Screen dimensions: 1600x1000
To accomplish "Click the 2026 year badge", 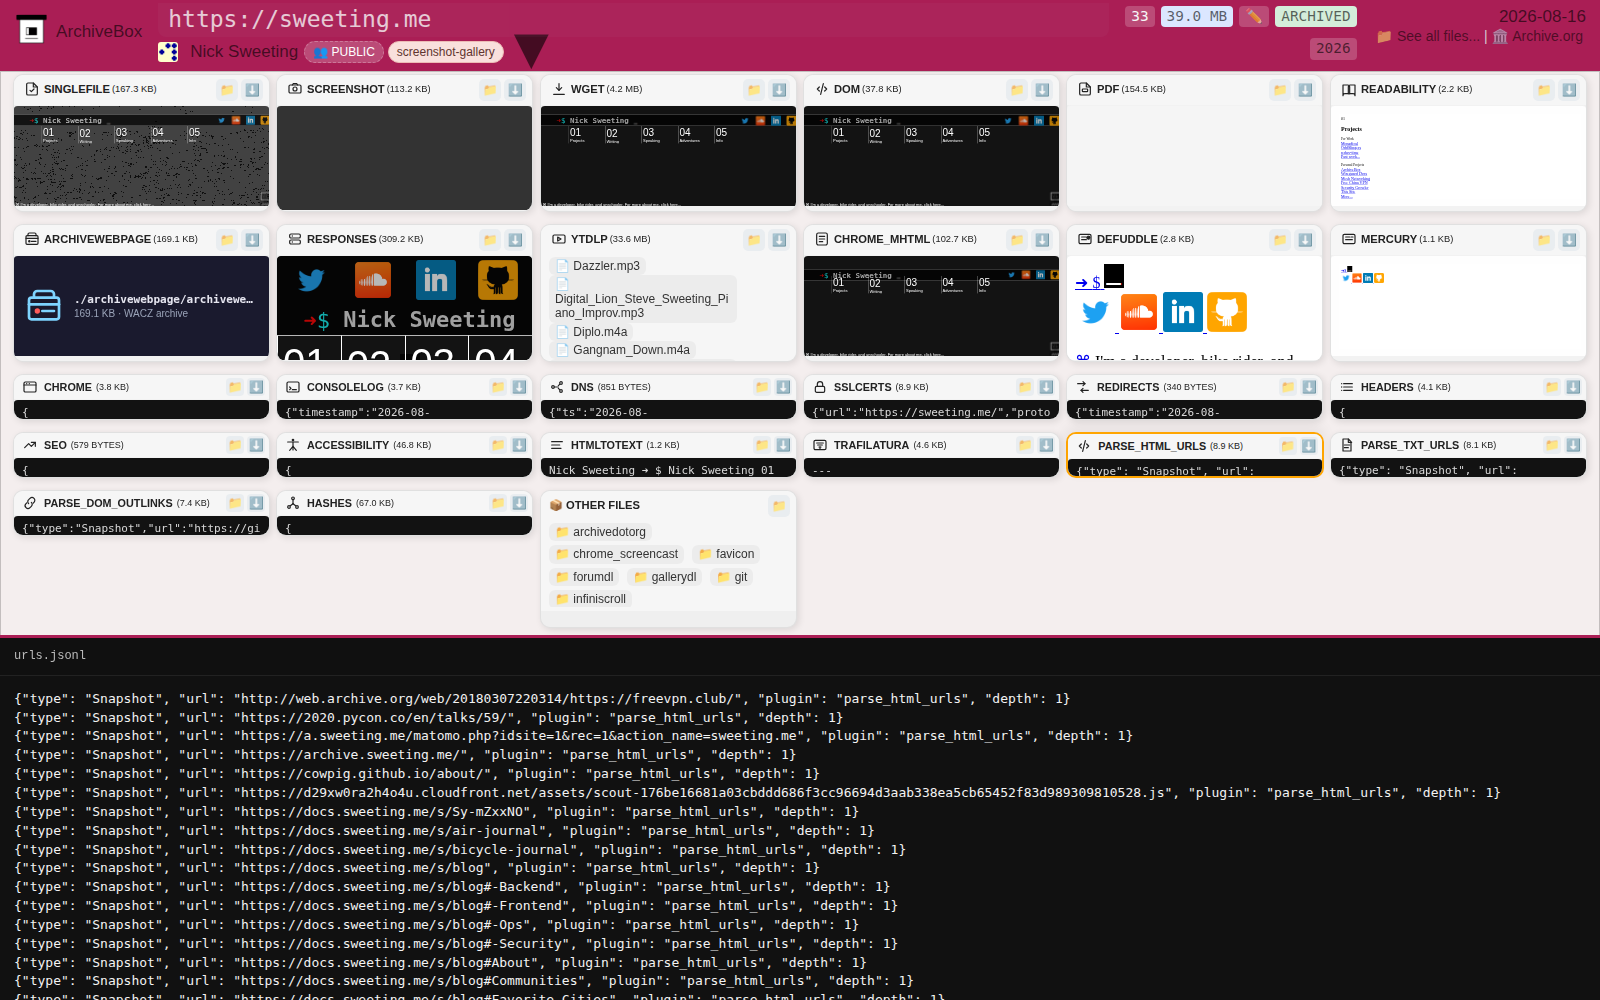I will (1333, 48).
